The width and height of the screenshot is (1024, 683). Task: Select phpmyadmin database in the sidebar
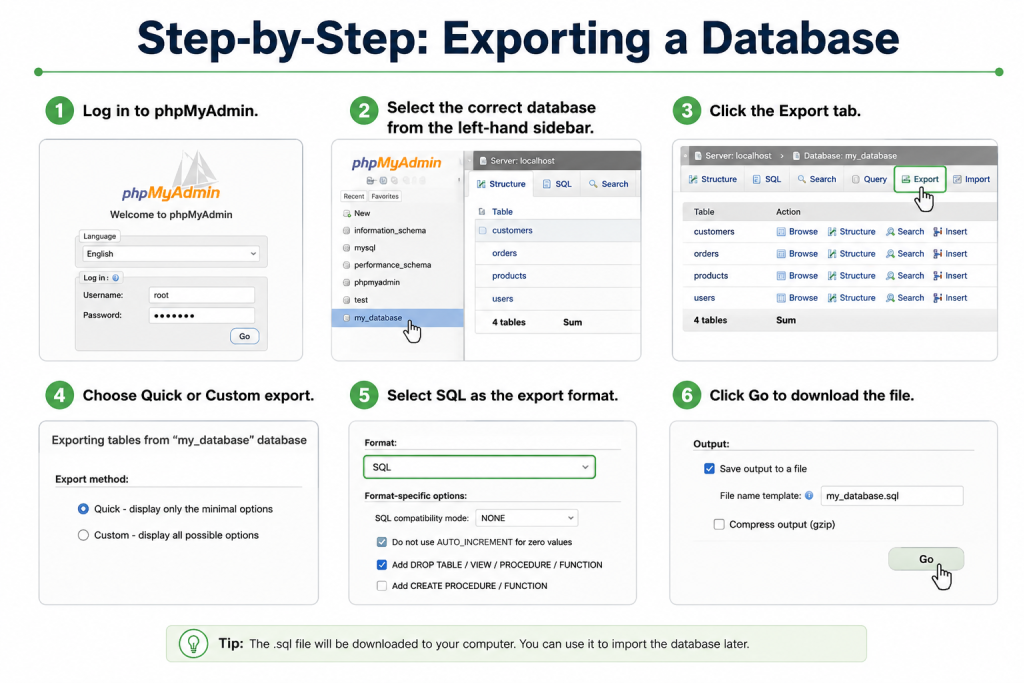(377, 283)
